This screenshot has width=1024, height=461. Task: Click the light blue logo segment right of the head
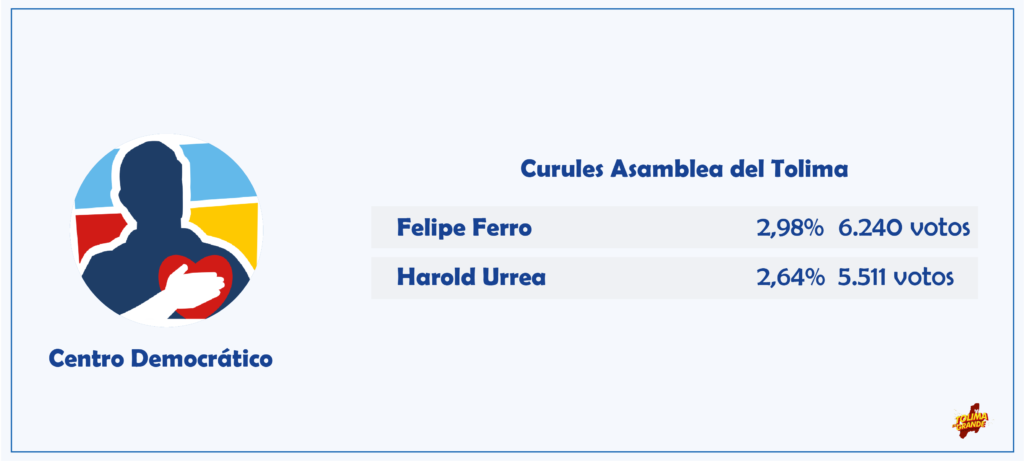[217, 172]
